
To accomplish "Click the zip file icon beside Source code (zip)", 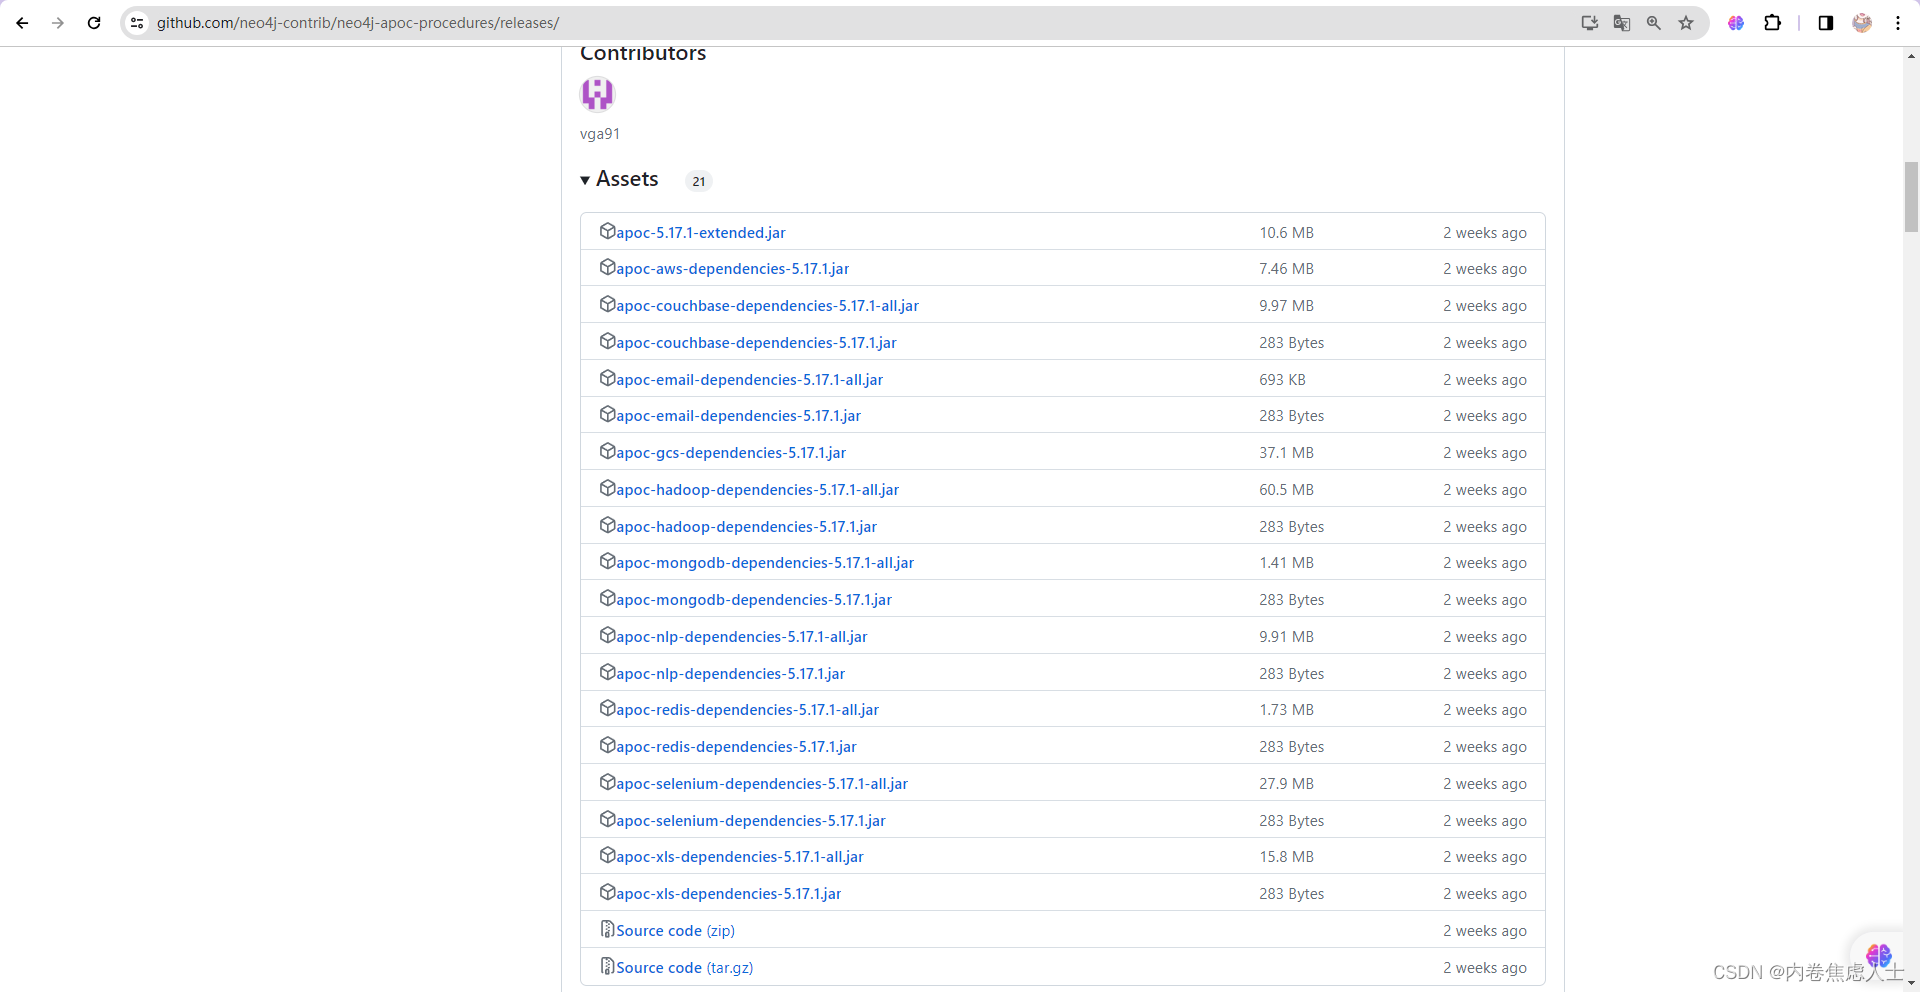I will point(607,929).
